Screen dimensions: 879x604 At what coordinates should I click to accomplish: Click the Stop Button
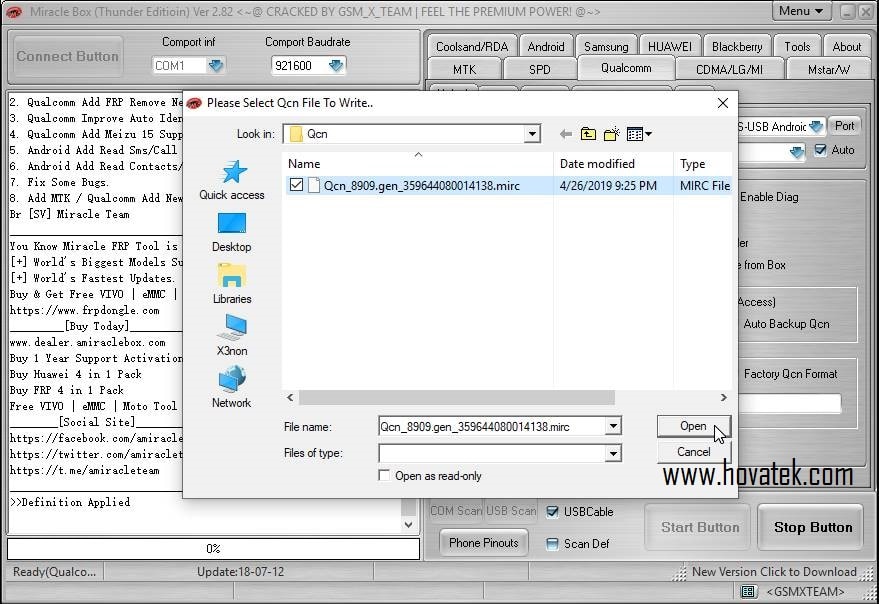click(810, 527)
